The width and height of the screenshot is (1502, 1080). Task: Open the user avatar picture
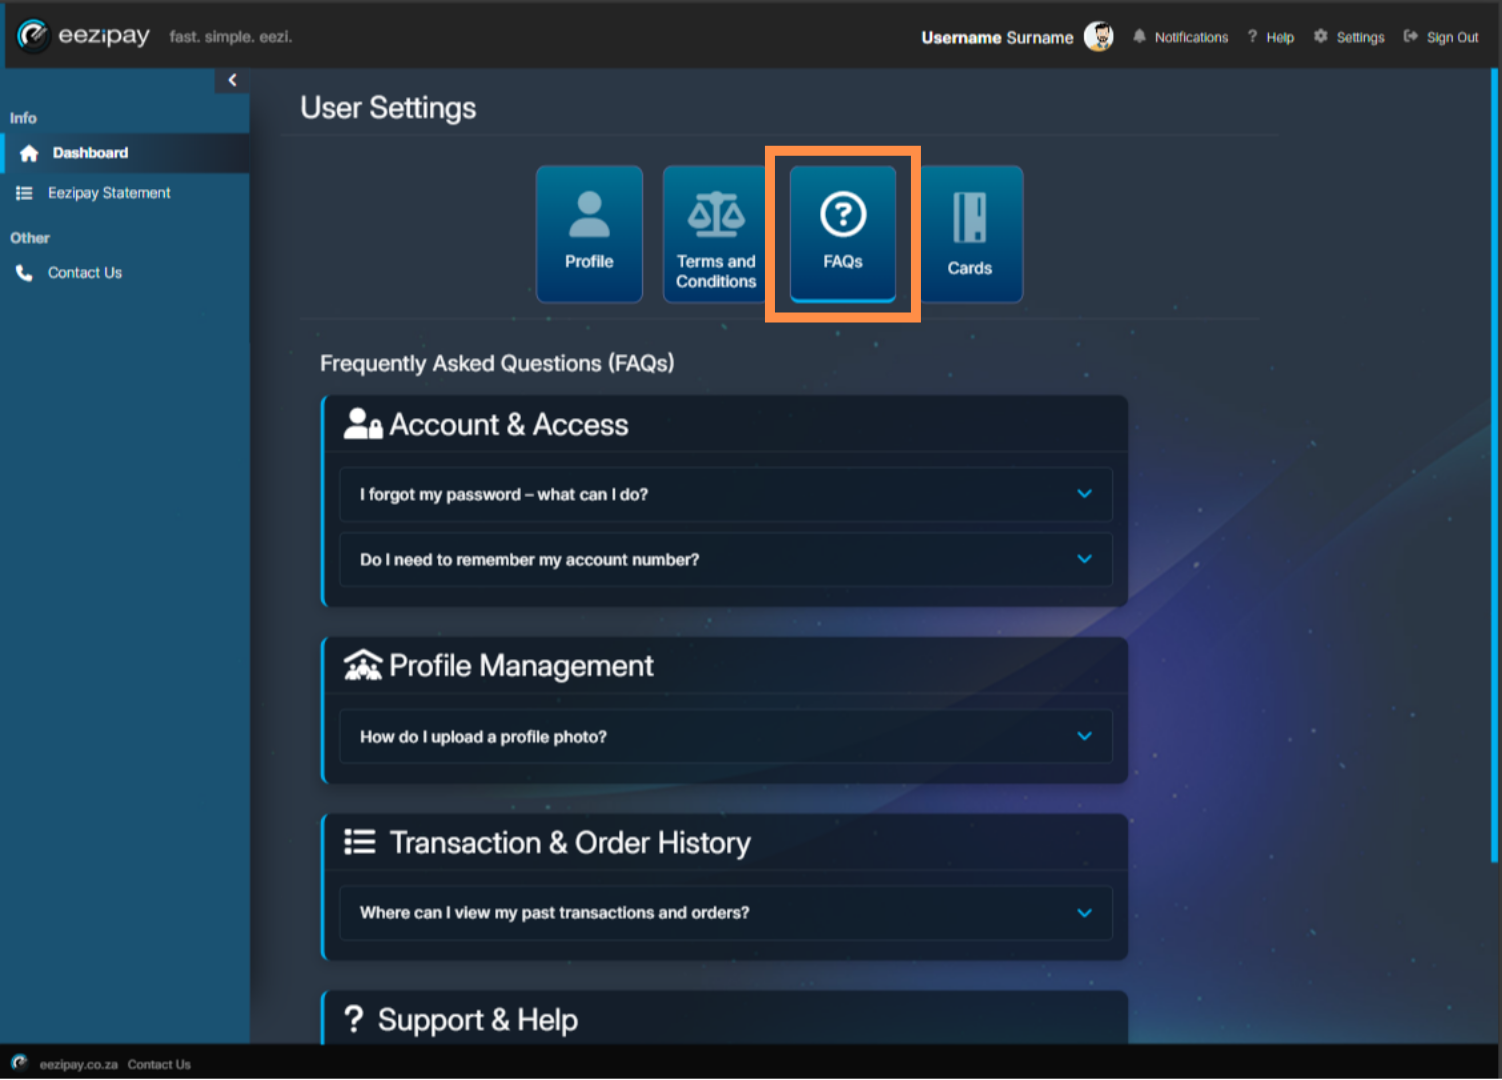coord(1099,37)
